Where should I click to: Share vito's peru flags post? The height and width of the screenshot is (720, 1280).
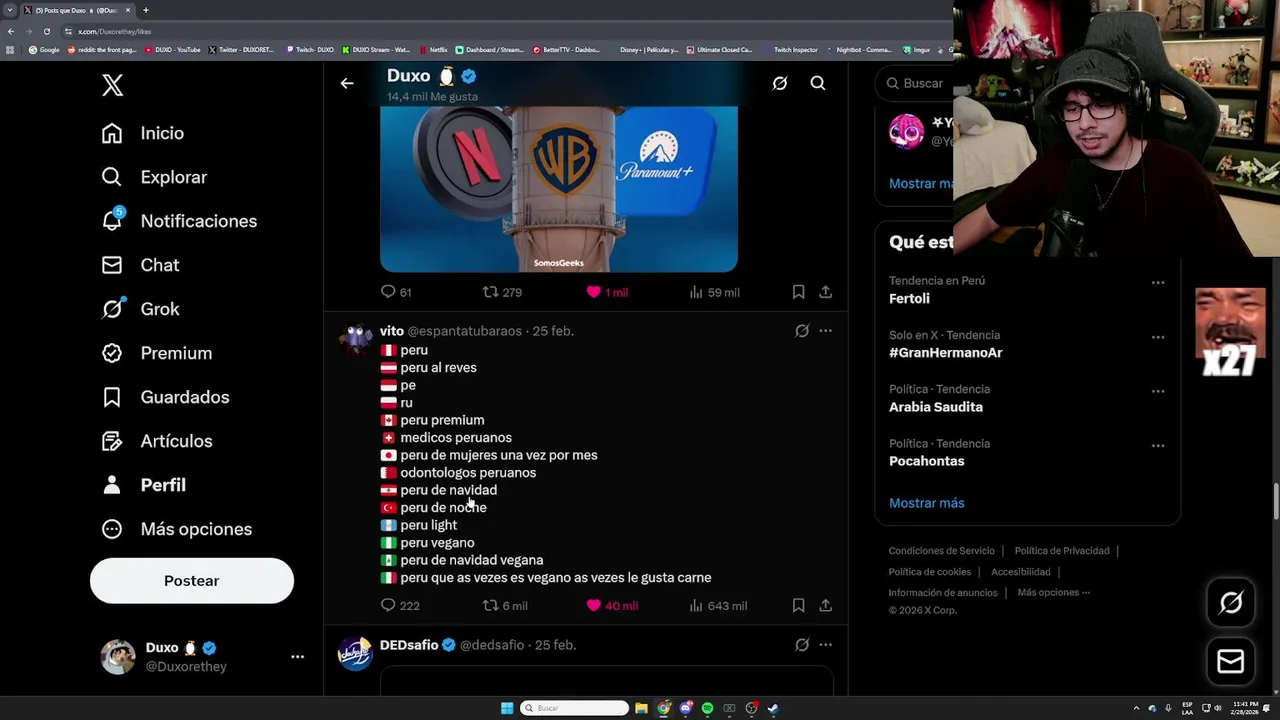825,606
